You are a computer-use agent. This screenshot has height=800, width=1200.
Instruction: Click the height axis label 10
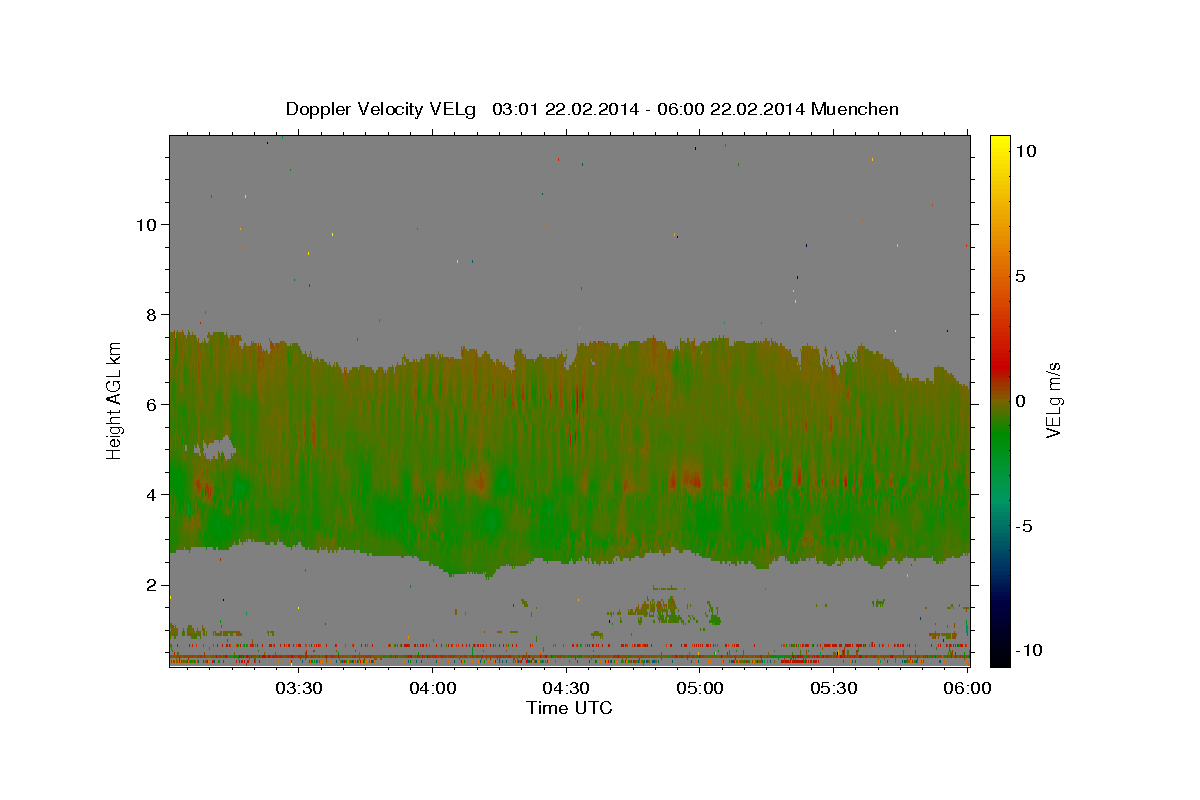pos(145,224)
